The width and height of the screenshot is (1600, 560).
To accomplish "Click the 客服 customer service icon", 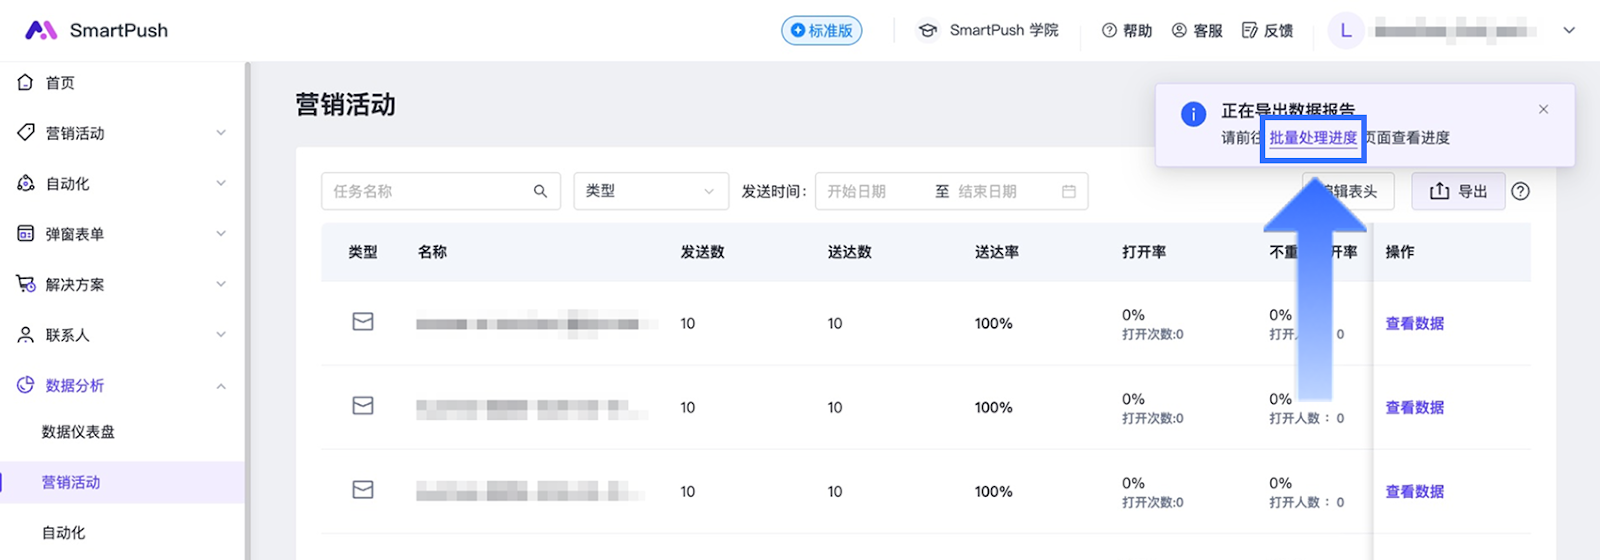I will 1179,30.
